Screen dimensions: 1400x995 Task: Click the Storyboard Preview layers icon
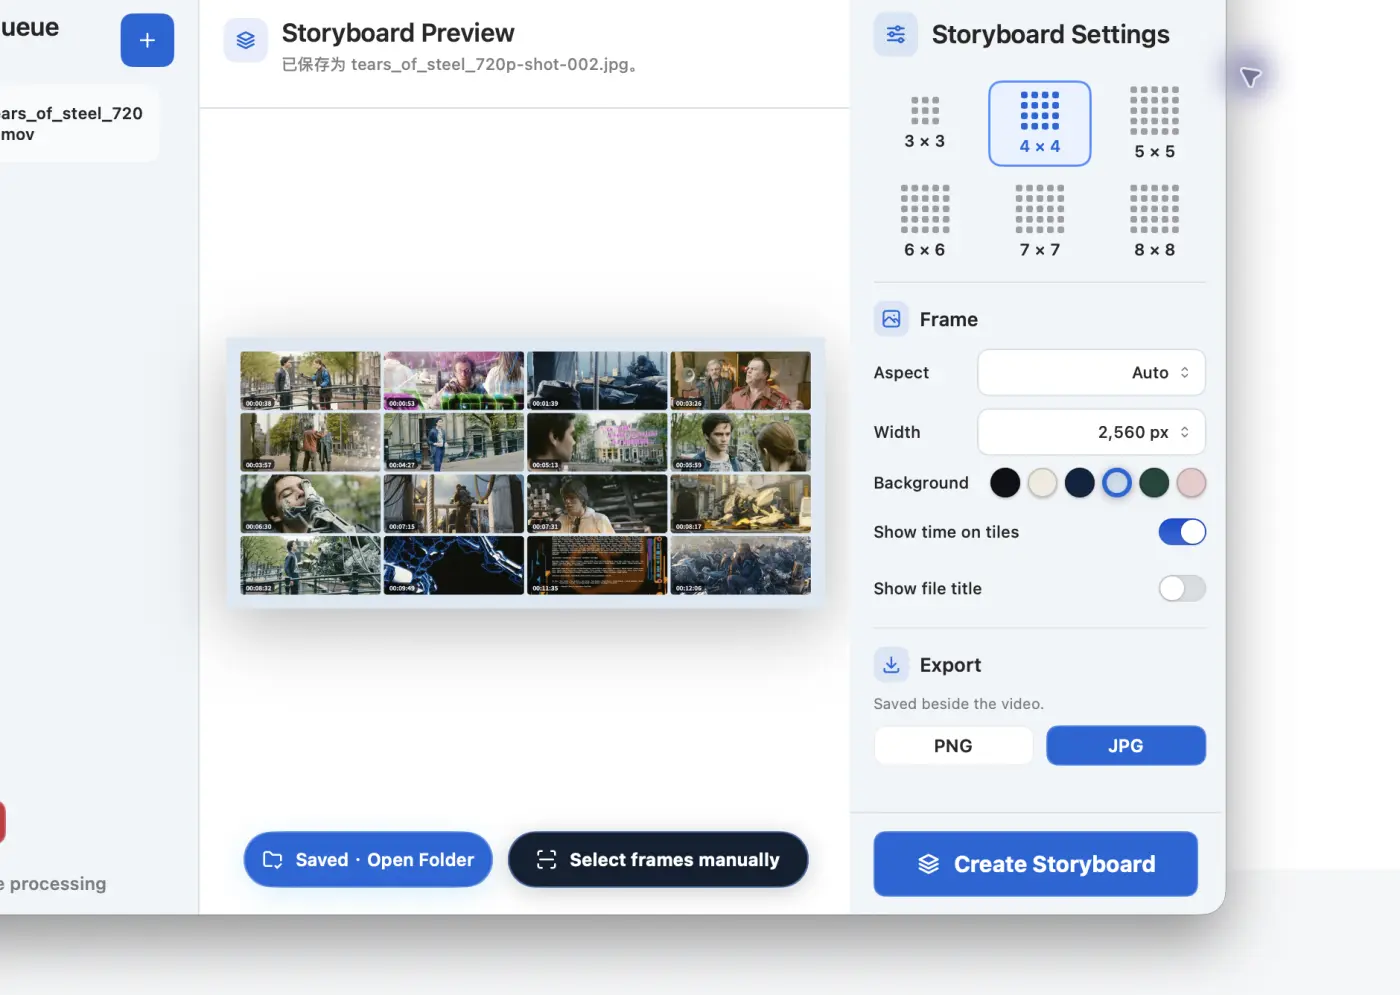[x=245, y=40]
